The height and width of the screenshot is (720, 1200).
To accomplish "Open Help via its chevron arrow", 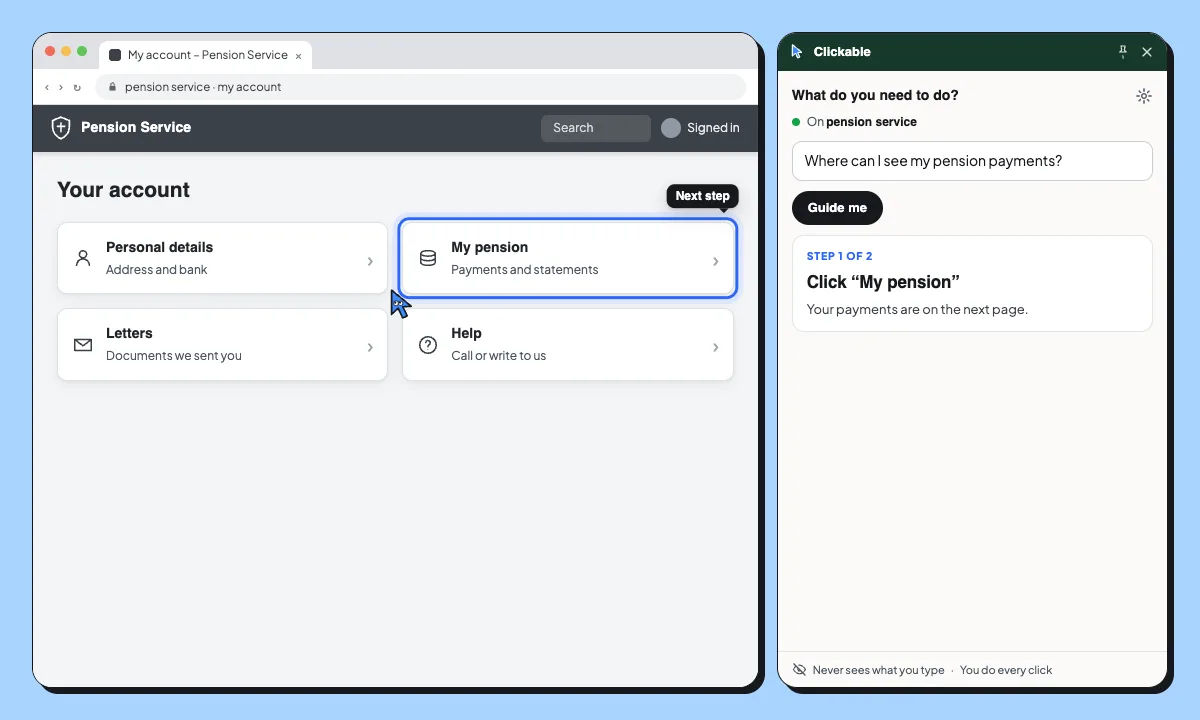I will (715, 347).
